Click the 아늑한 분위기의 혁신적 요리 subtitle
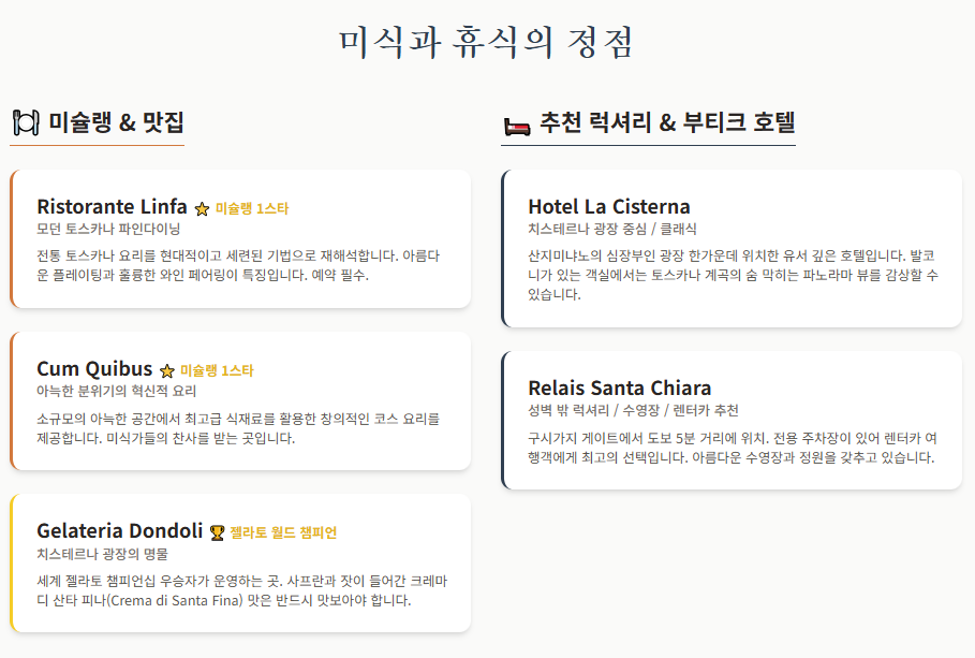The image size is (975, 658). tap(116, 391)
